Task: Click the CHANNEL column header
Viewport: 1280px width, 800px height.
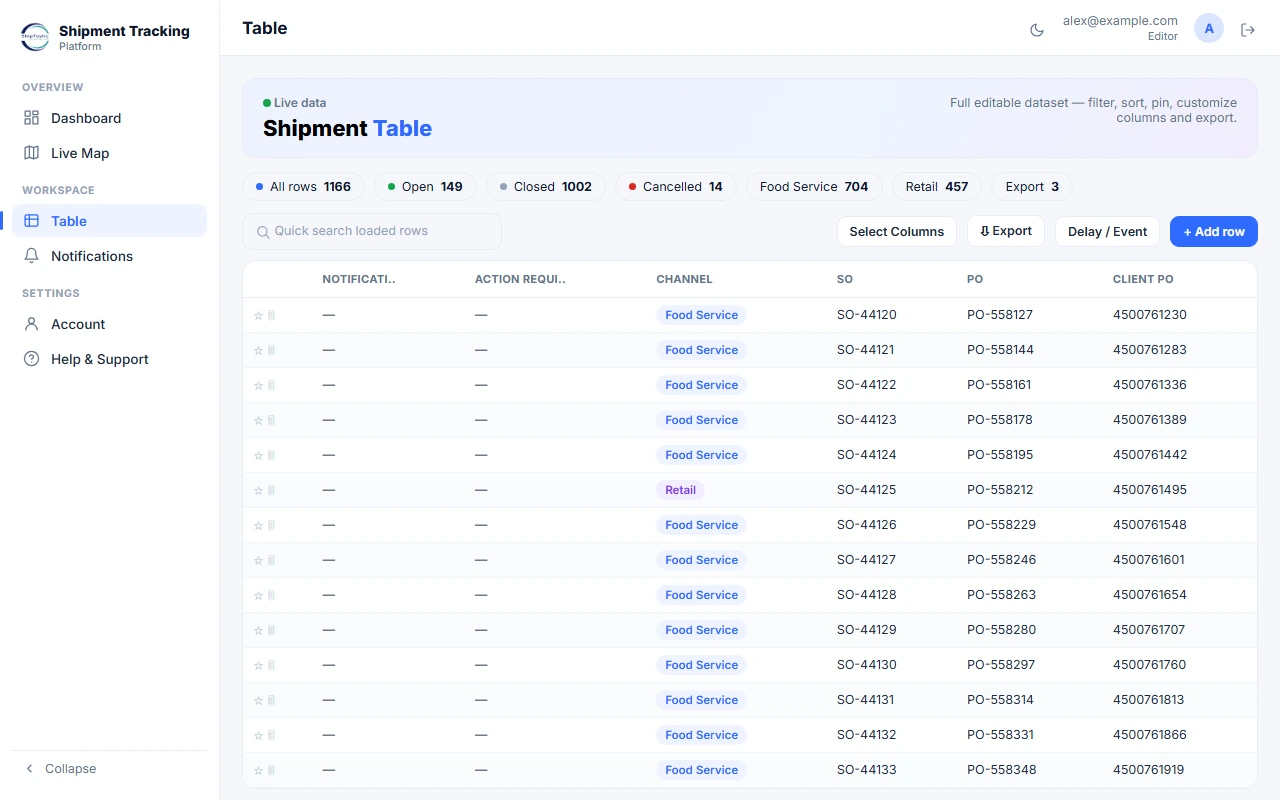Action: [x=684, y=279]
